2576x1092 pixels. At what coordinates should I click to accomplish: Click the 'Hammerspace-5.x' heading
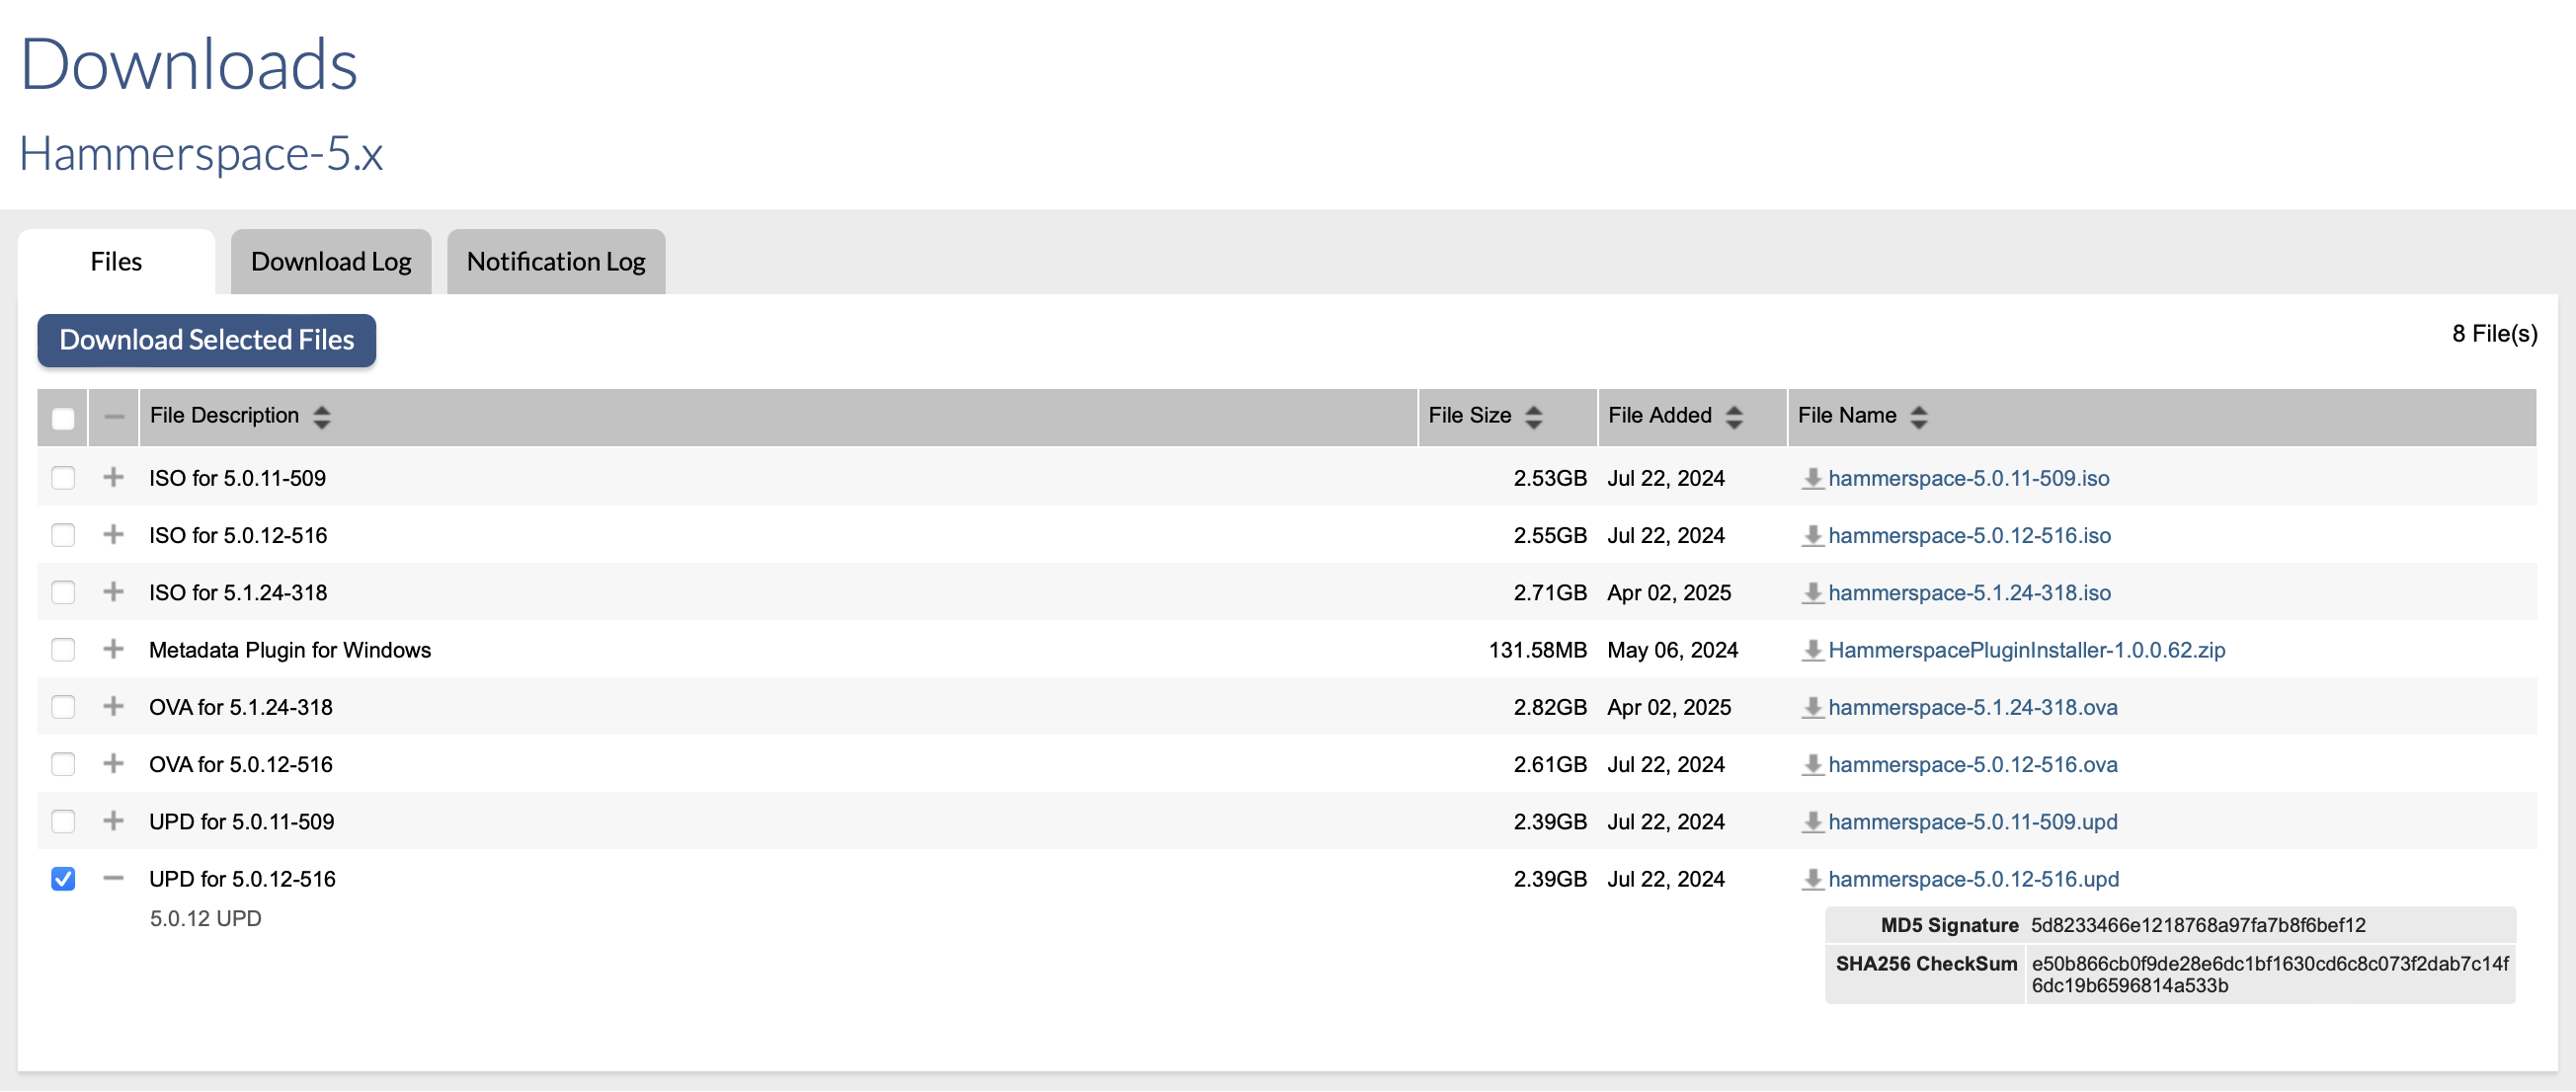click(x=201, y=154)
